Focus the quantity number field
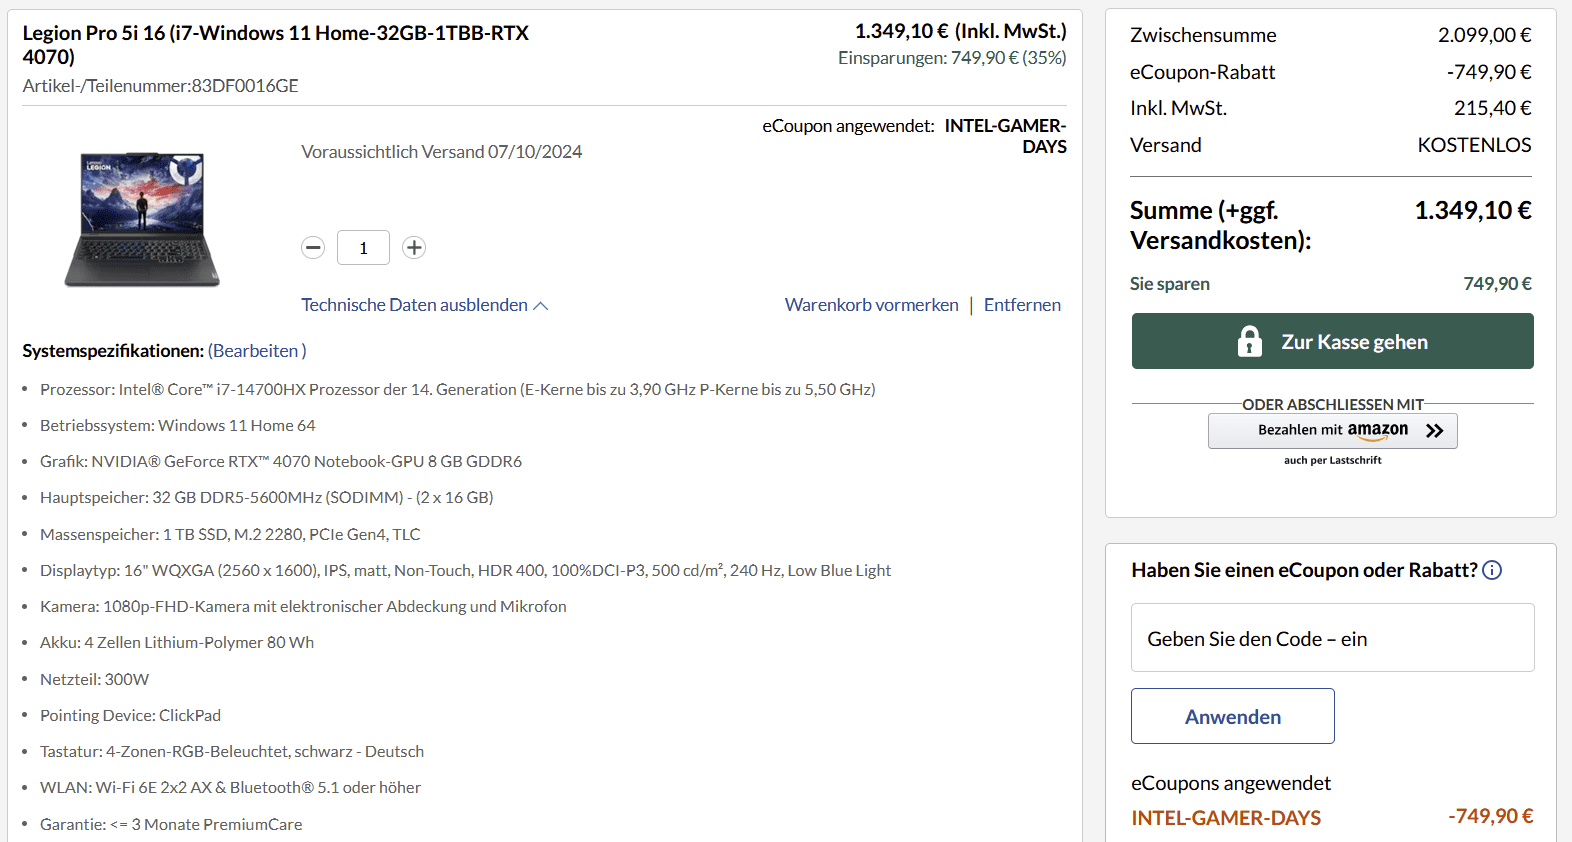The height and width of the screenshot is (842, 1572). 363,247
